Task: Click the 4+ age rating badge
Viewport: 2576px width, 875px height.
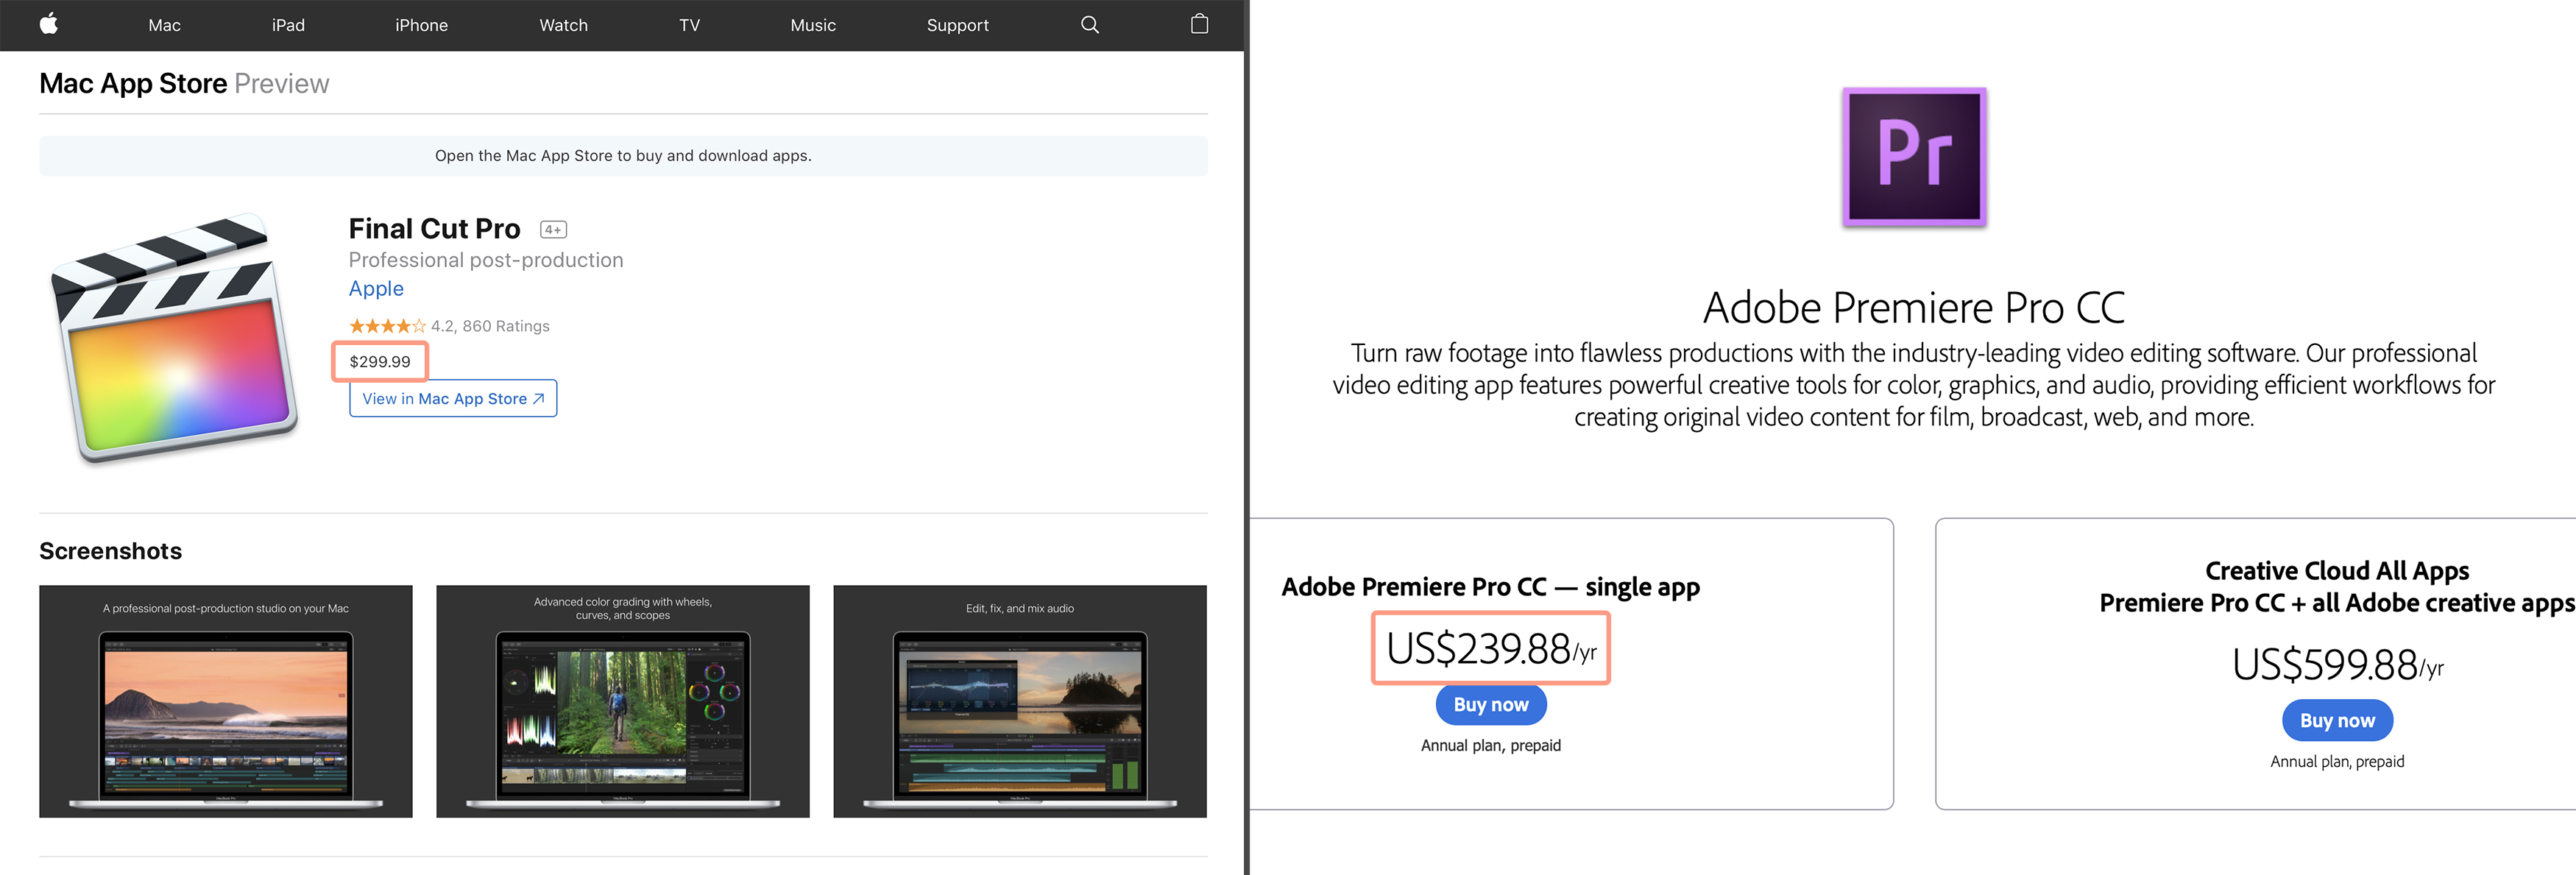Action: pyautogui.click(x=553, y=230)
